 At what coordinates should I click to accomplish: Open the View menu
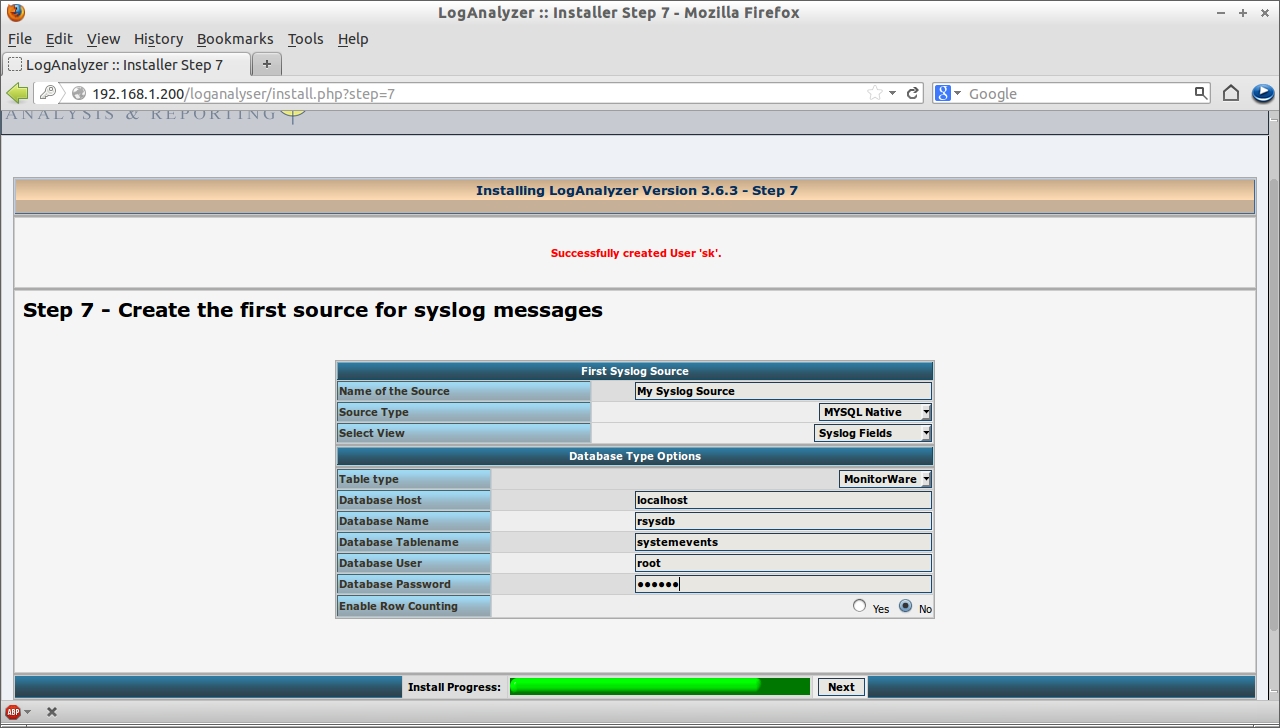tap(103, 39)
